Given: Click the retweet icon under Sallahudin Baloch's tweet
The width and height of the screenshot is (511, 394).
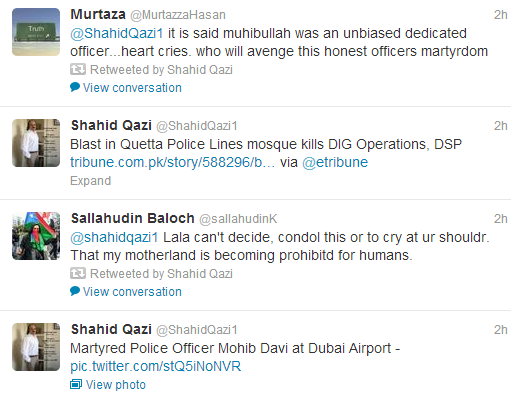Looking at the screenshot, I should click(x=78, y=273).
